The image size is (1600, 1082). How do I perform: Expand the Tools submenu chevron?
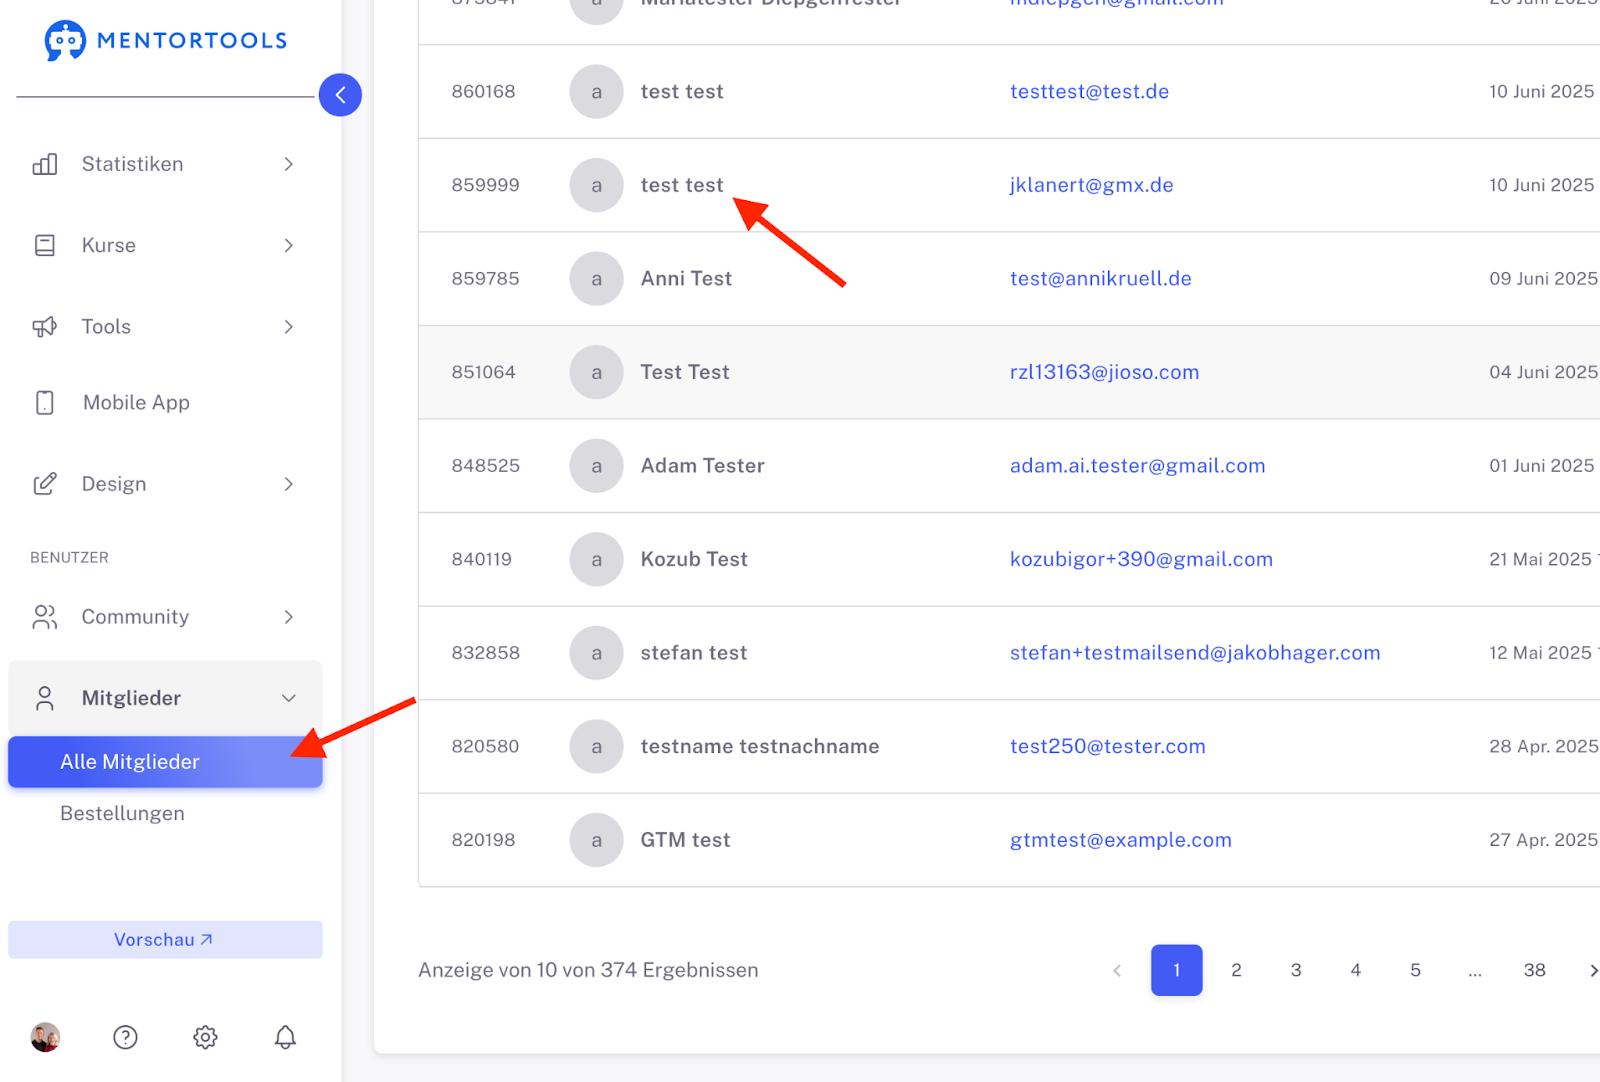(288, 327)
